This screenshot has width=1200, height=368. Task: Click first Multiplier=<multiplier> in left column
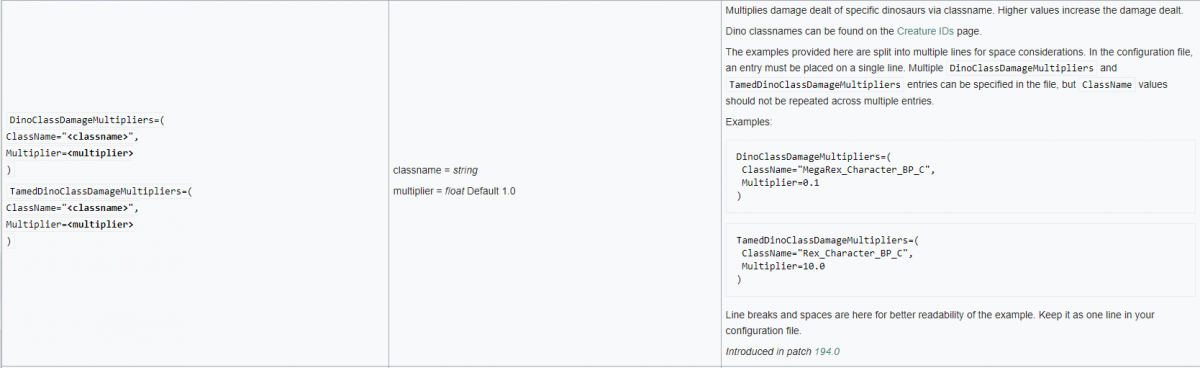[70, 154]
